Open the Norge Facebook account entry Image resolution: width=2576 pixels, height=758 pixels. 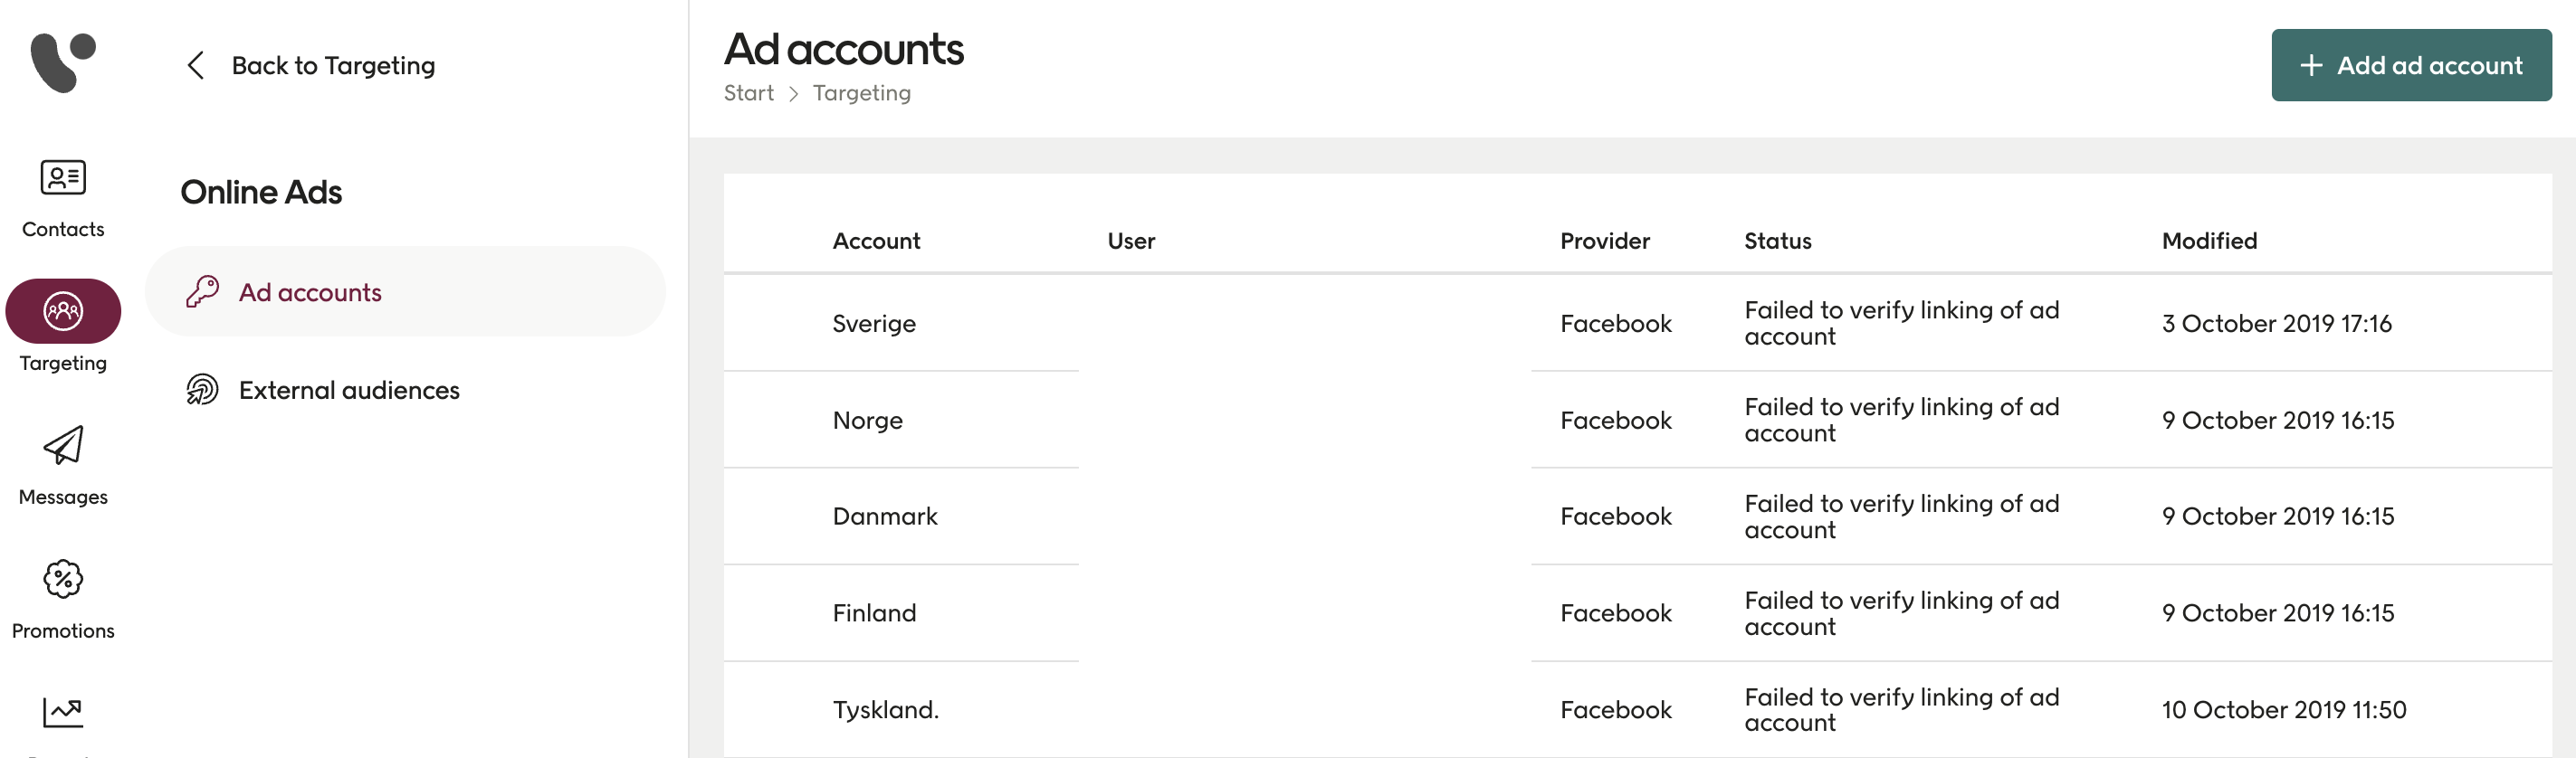[x=866, y=420]
